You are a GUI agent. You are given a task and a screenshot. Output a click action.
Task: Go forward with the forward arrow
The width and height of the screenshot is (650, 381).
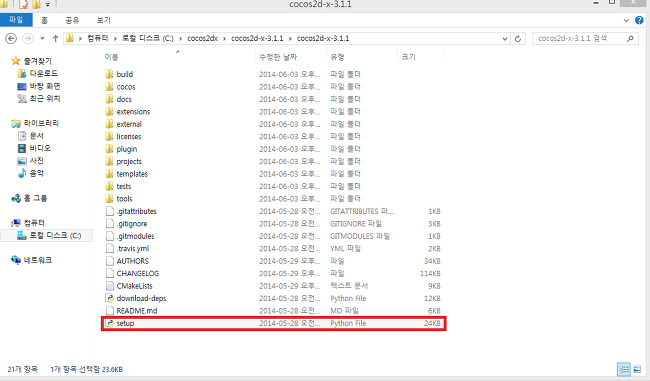tap(28, 39)
